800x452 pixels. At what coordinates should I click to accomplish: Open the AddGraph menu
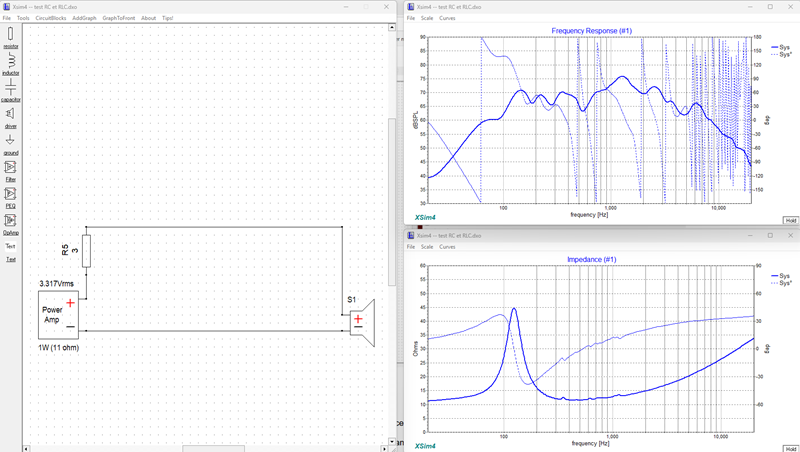84,18
